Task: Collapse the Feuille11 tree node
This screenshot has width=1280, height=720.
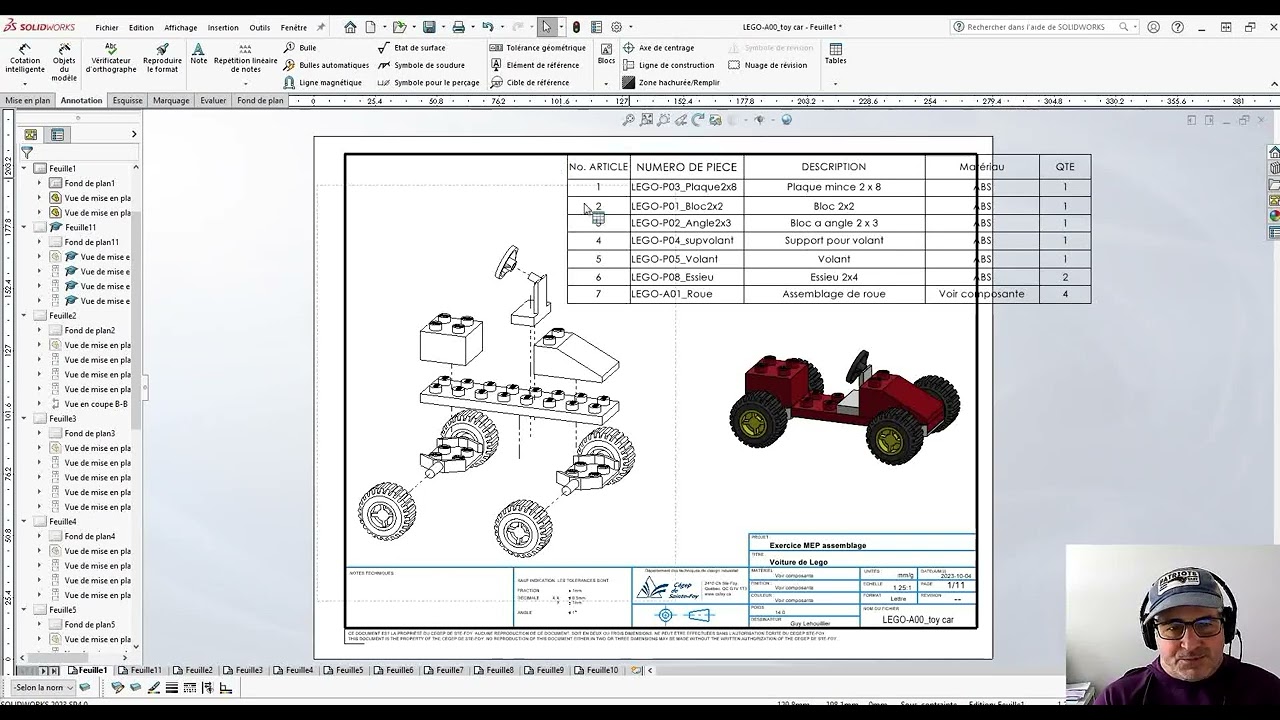Action: (24, 227)
